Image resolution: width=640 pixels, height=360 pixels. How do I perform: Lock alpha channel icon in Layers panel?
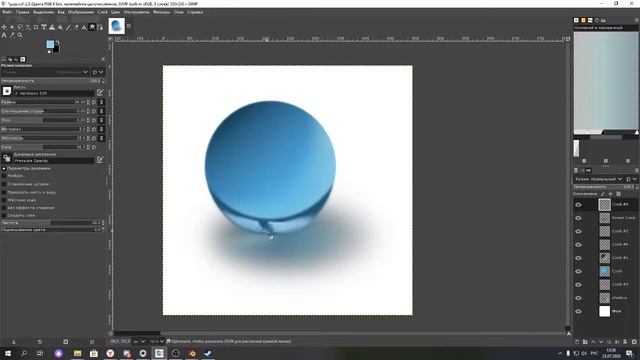point(618,194)
